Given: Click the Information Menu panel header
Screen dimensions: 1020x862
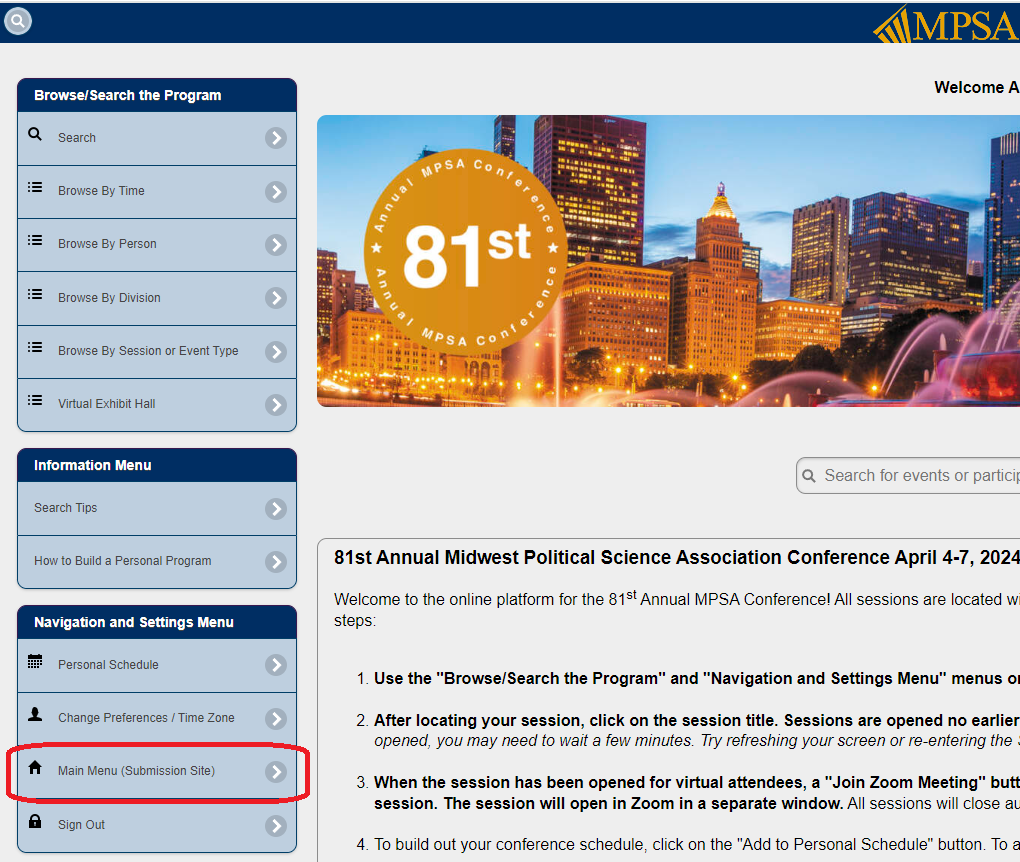Looking at the screenshot, I should point(157,465).
